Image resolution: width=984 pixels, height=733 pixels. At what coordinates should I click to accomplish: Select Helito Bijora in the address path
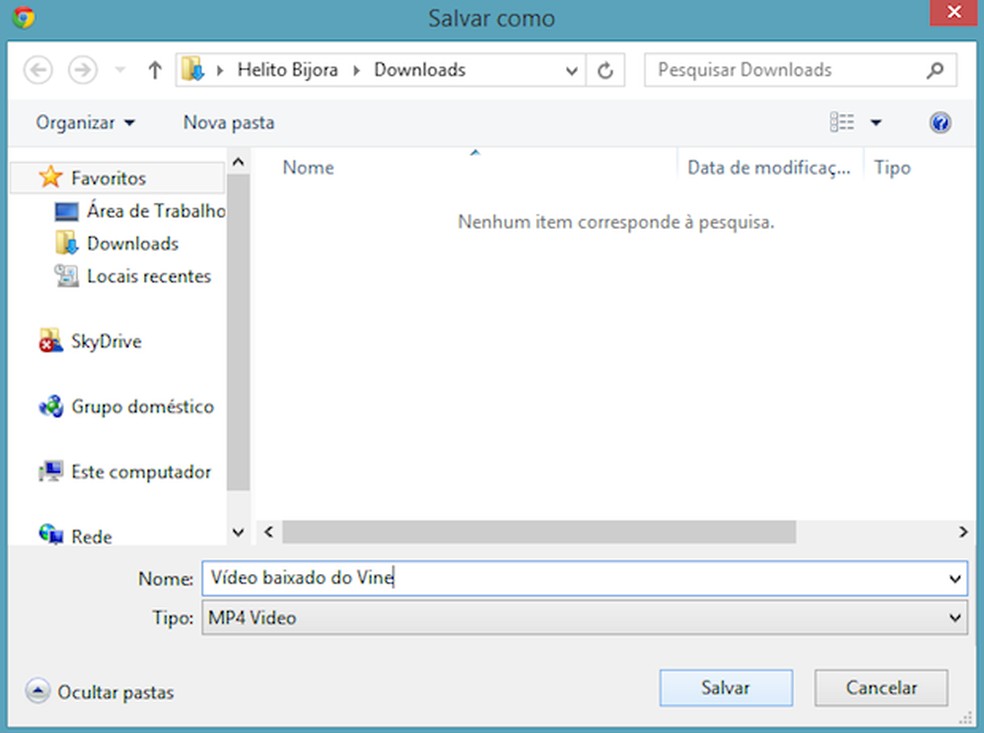click(x=287, y=70)
